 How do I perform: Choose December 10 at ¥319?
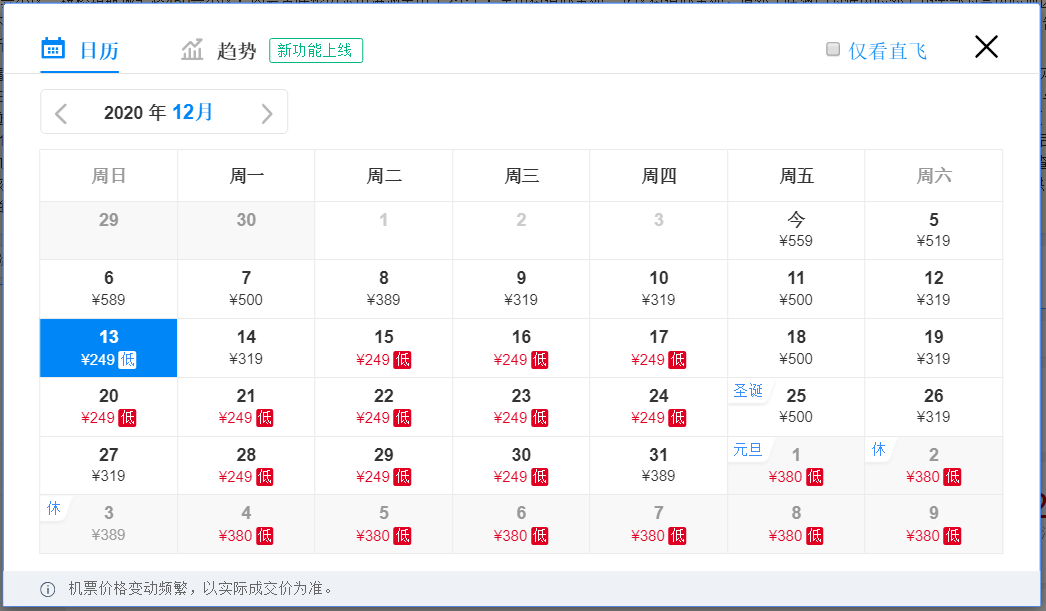point(658,289)
